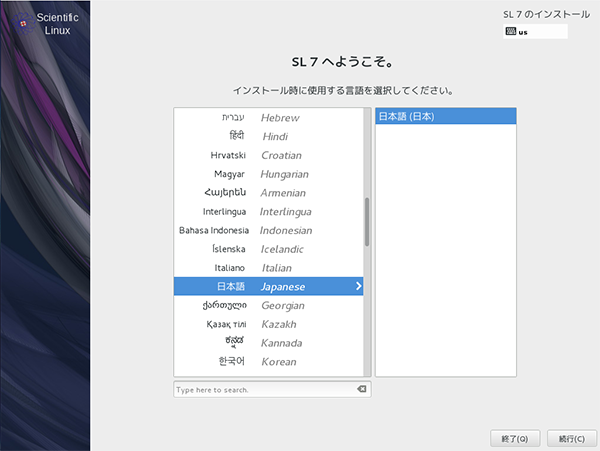Choose Croatian (Hrvatski) language row
600x451 pixels.
point(269,155)
